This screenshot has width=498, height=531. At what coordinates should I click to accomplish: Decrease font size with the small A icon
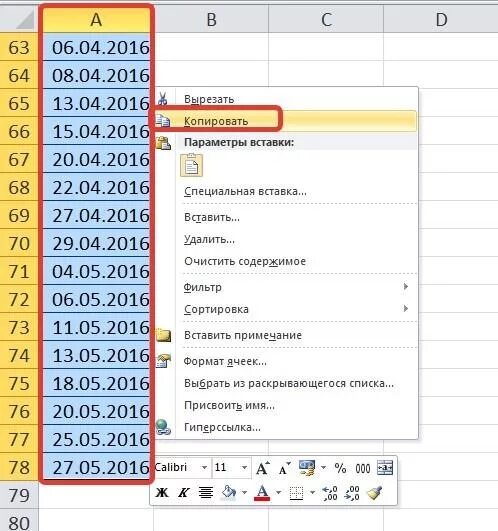click(x=284, y=468)
